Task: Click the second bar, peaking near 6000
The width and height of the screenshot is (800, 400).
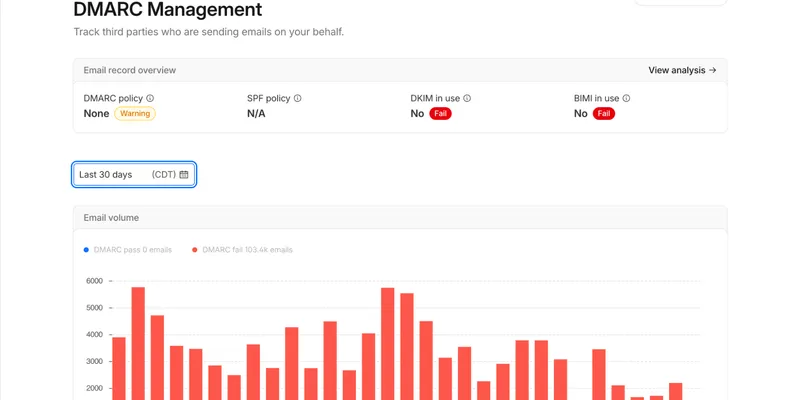Action: pyautogui.click(x=138, y=343)
